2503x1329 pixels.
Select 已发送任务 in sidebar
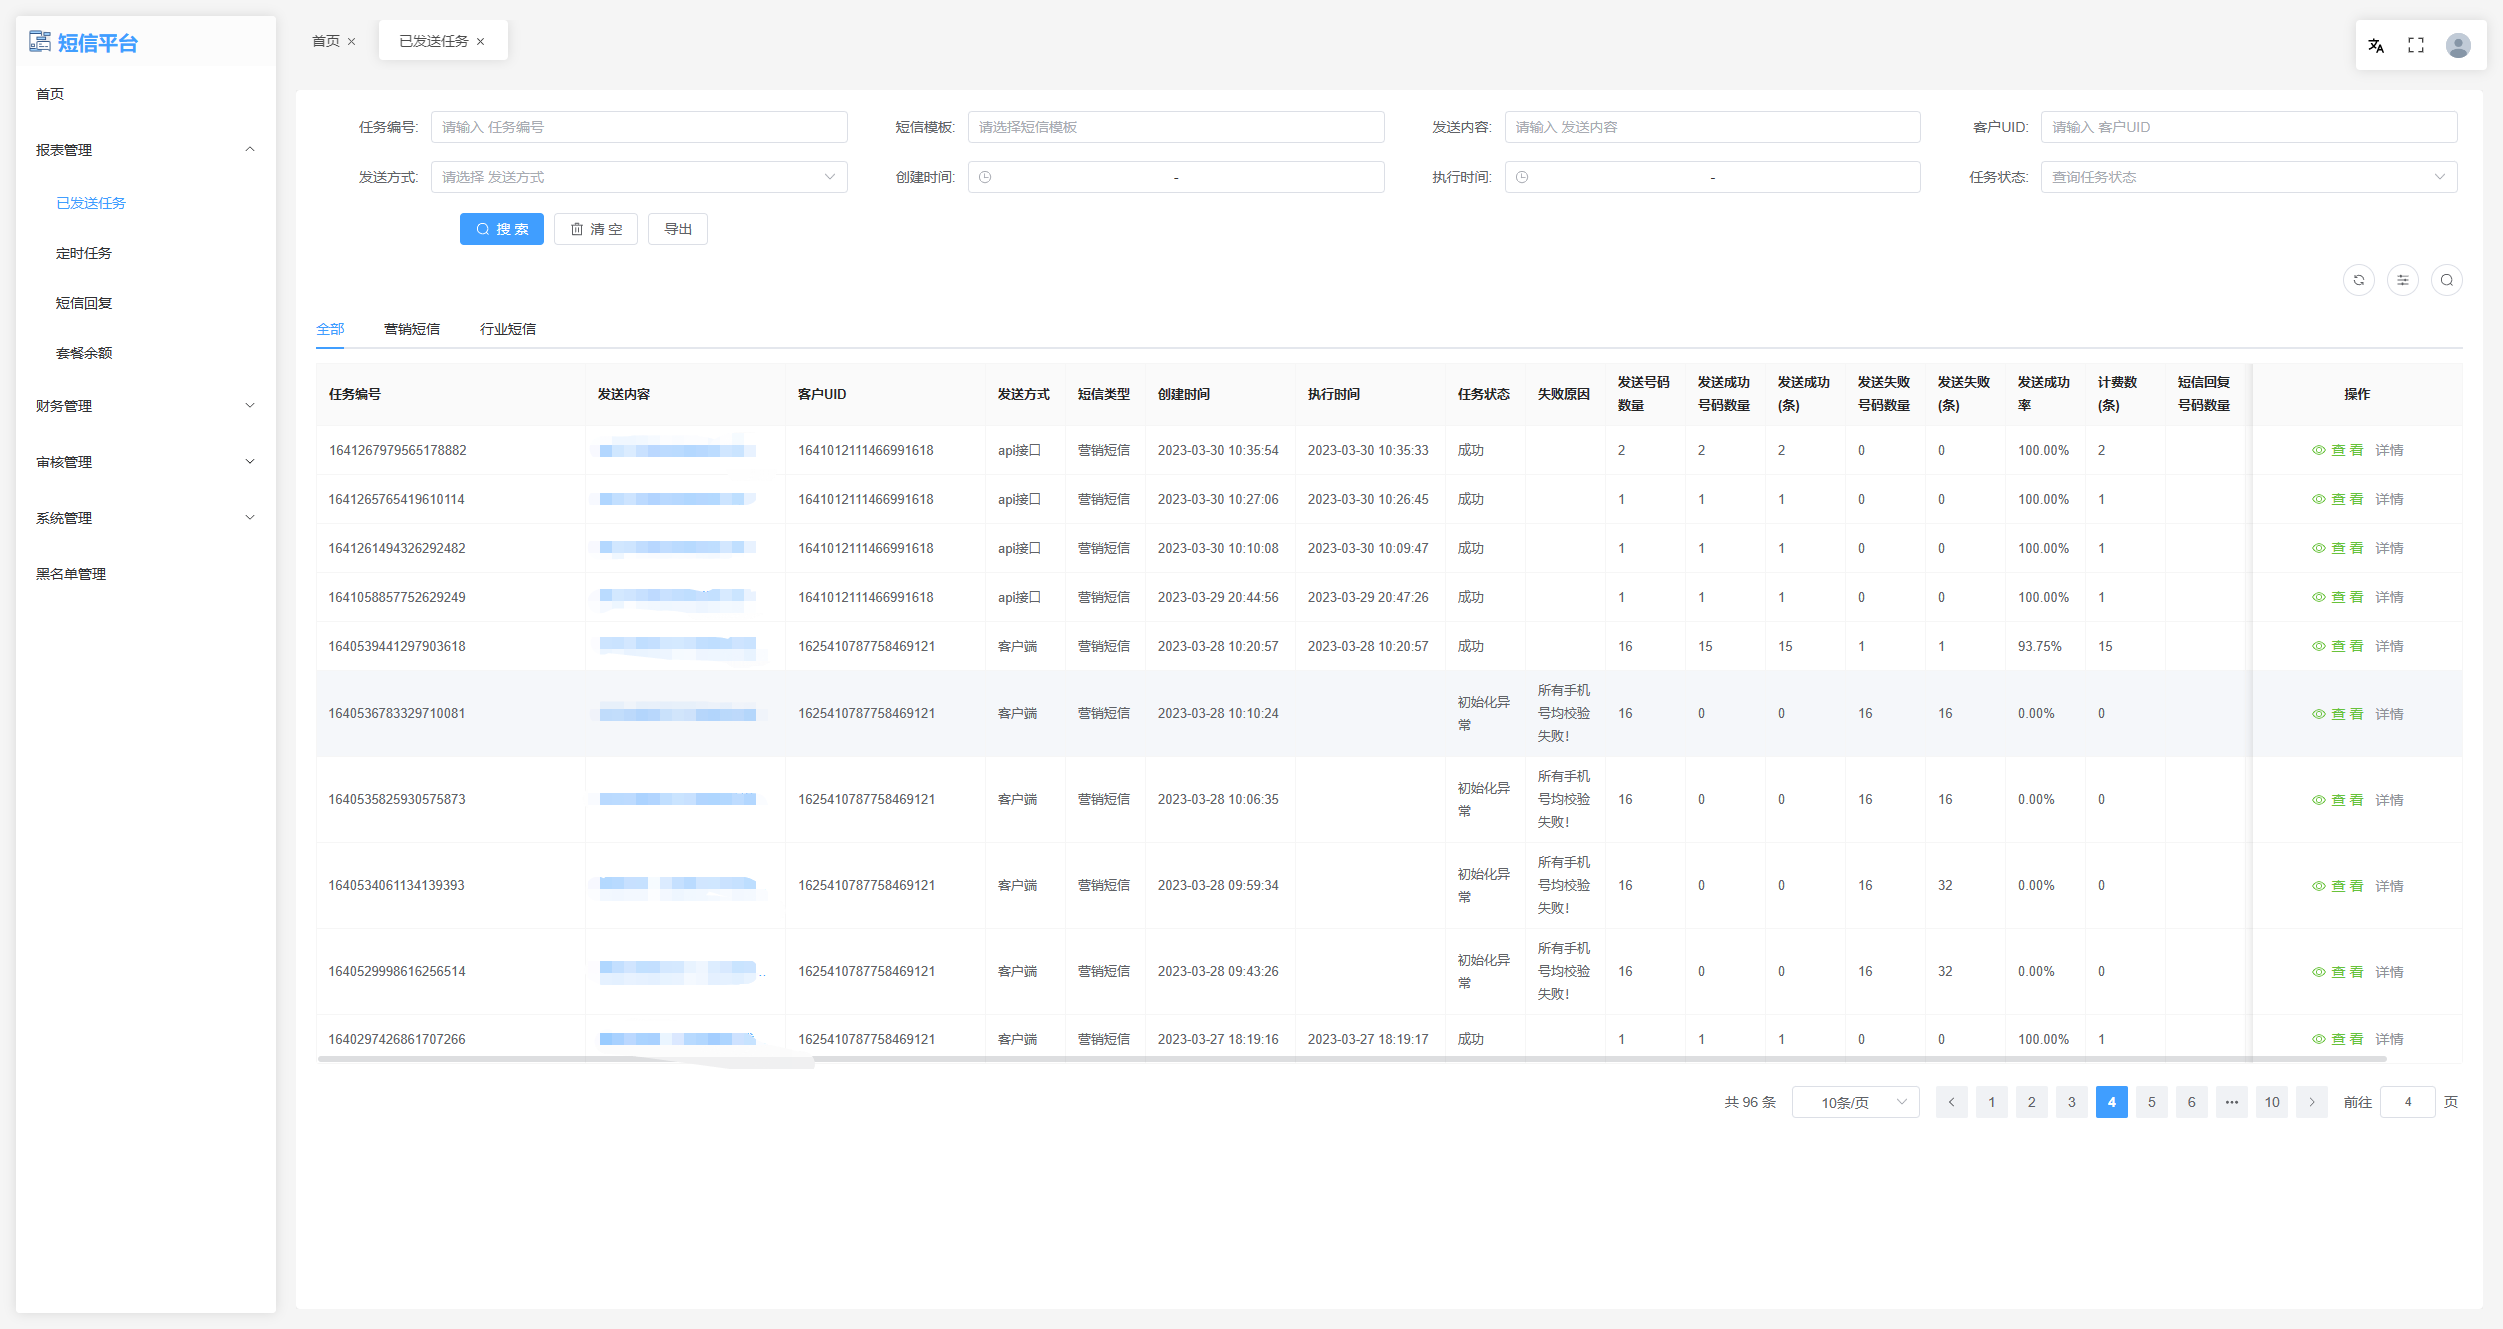(x=91, y=203)
